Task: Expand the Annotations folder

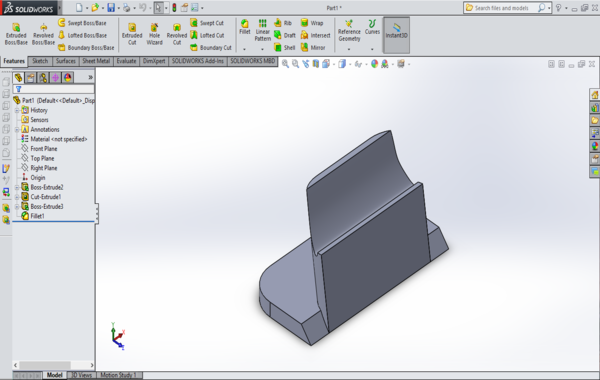Action: [x=17, y=129]
